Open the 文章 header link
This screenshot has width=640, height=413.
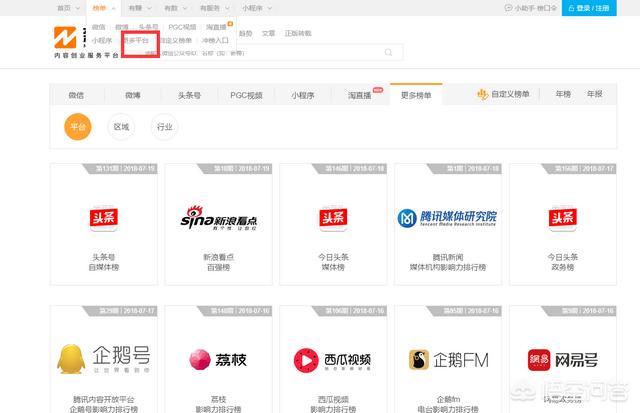[268, 33]
